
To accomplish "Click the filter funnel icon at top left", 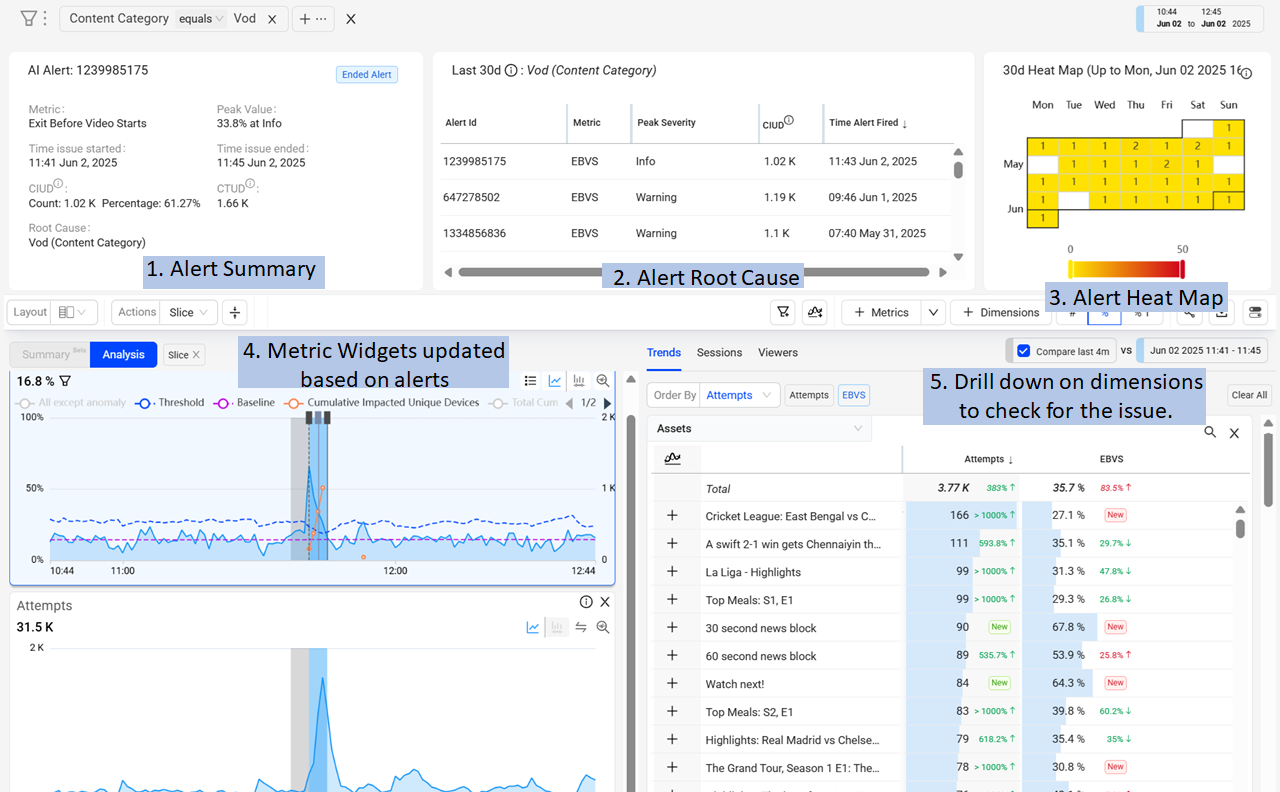I will pos(29,19).
